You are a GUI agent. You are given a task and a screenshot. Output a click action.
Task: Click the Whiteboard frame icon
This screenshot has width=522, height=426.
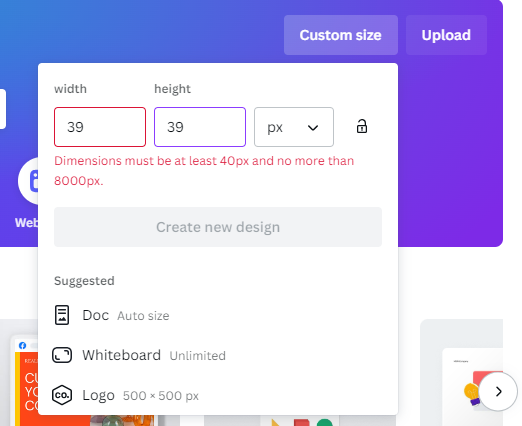click(62, 355)
